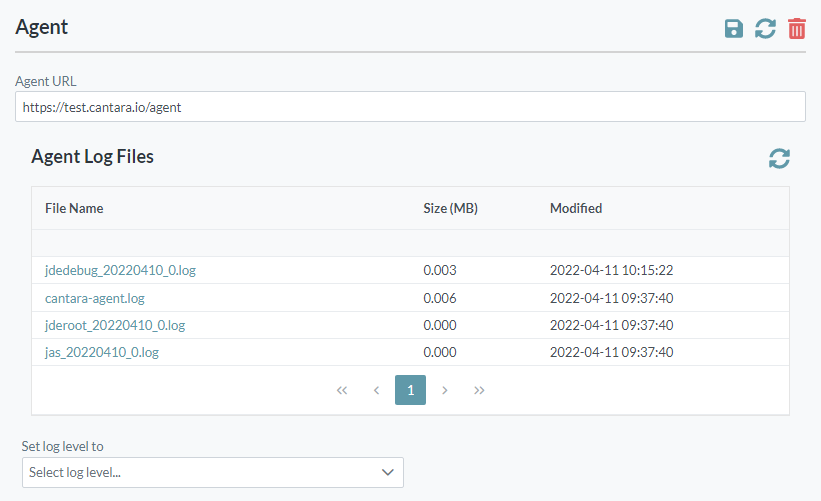This screenshot has height=501, width=821.
Task: Click the red delete agent trash icon
Action: (x=796, y=28)
